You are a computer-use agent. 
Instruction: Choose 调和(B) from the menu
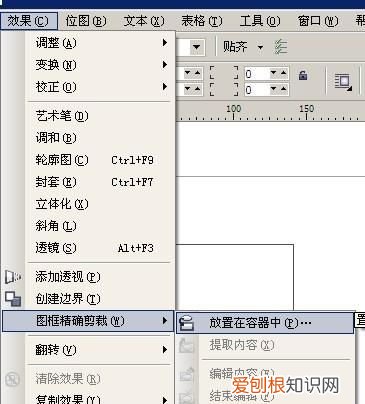click(x=100, y=138)
